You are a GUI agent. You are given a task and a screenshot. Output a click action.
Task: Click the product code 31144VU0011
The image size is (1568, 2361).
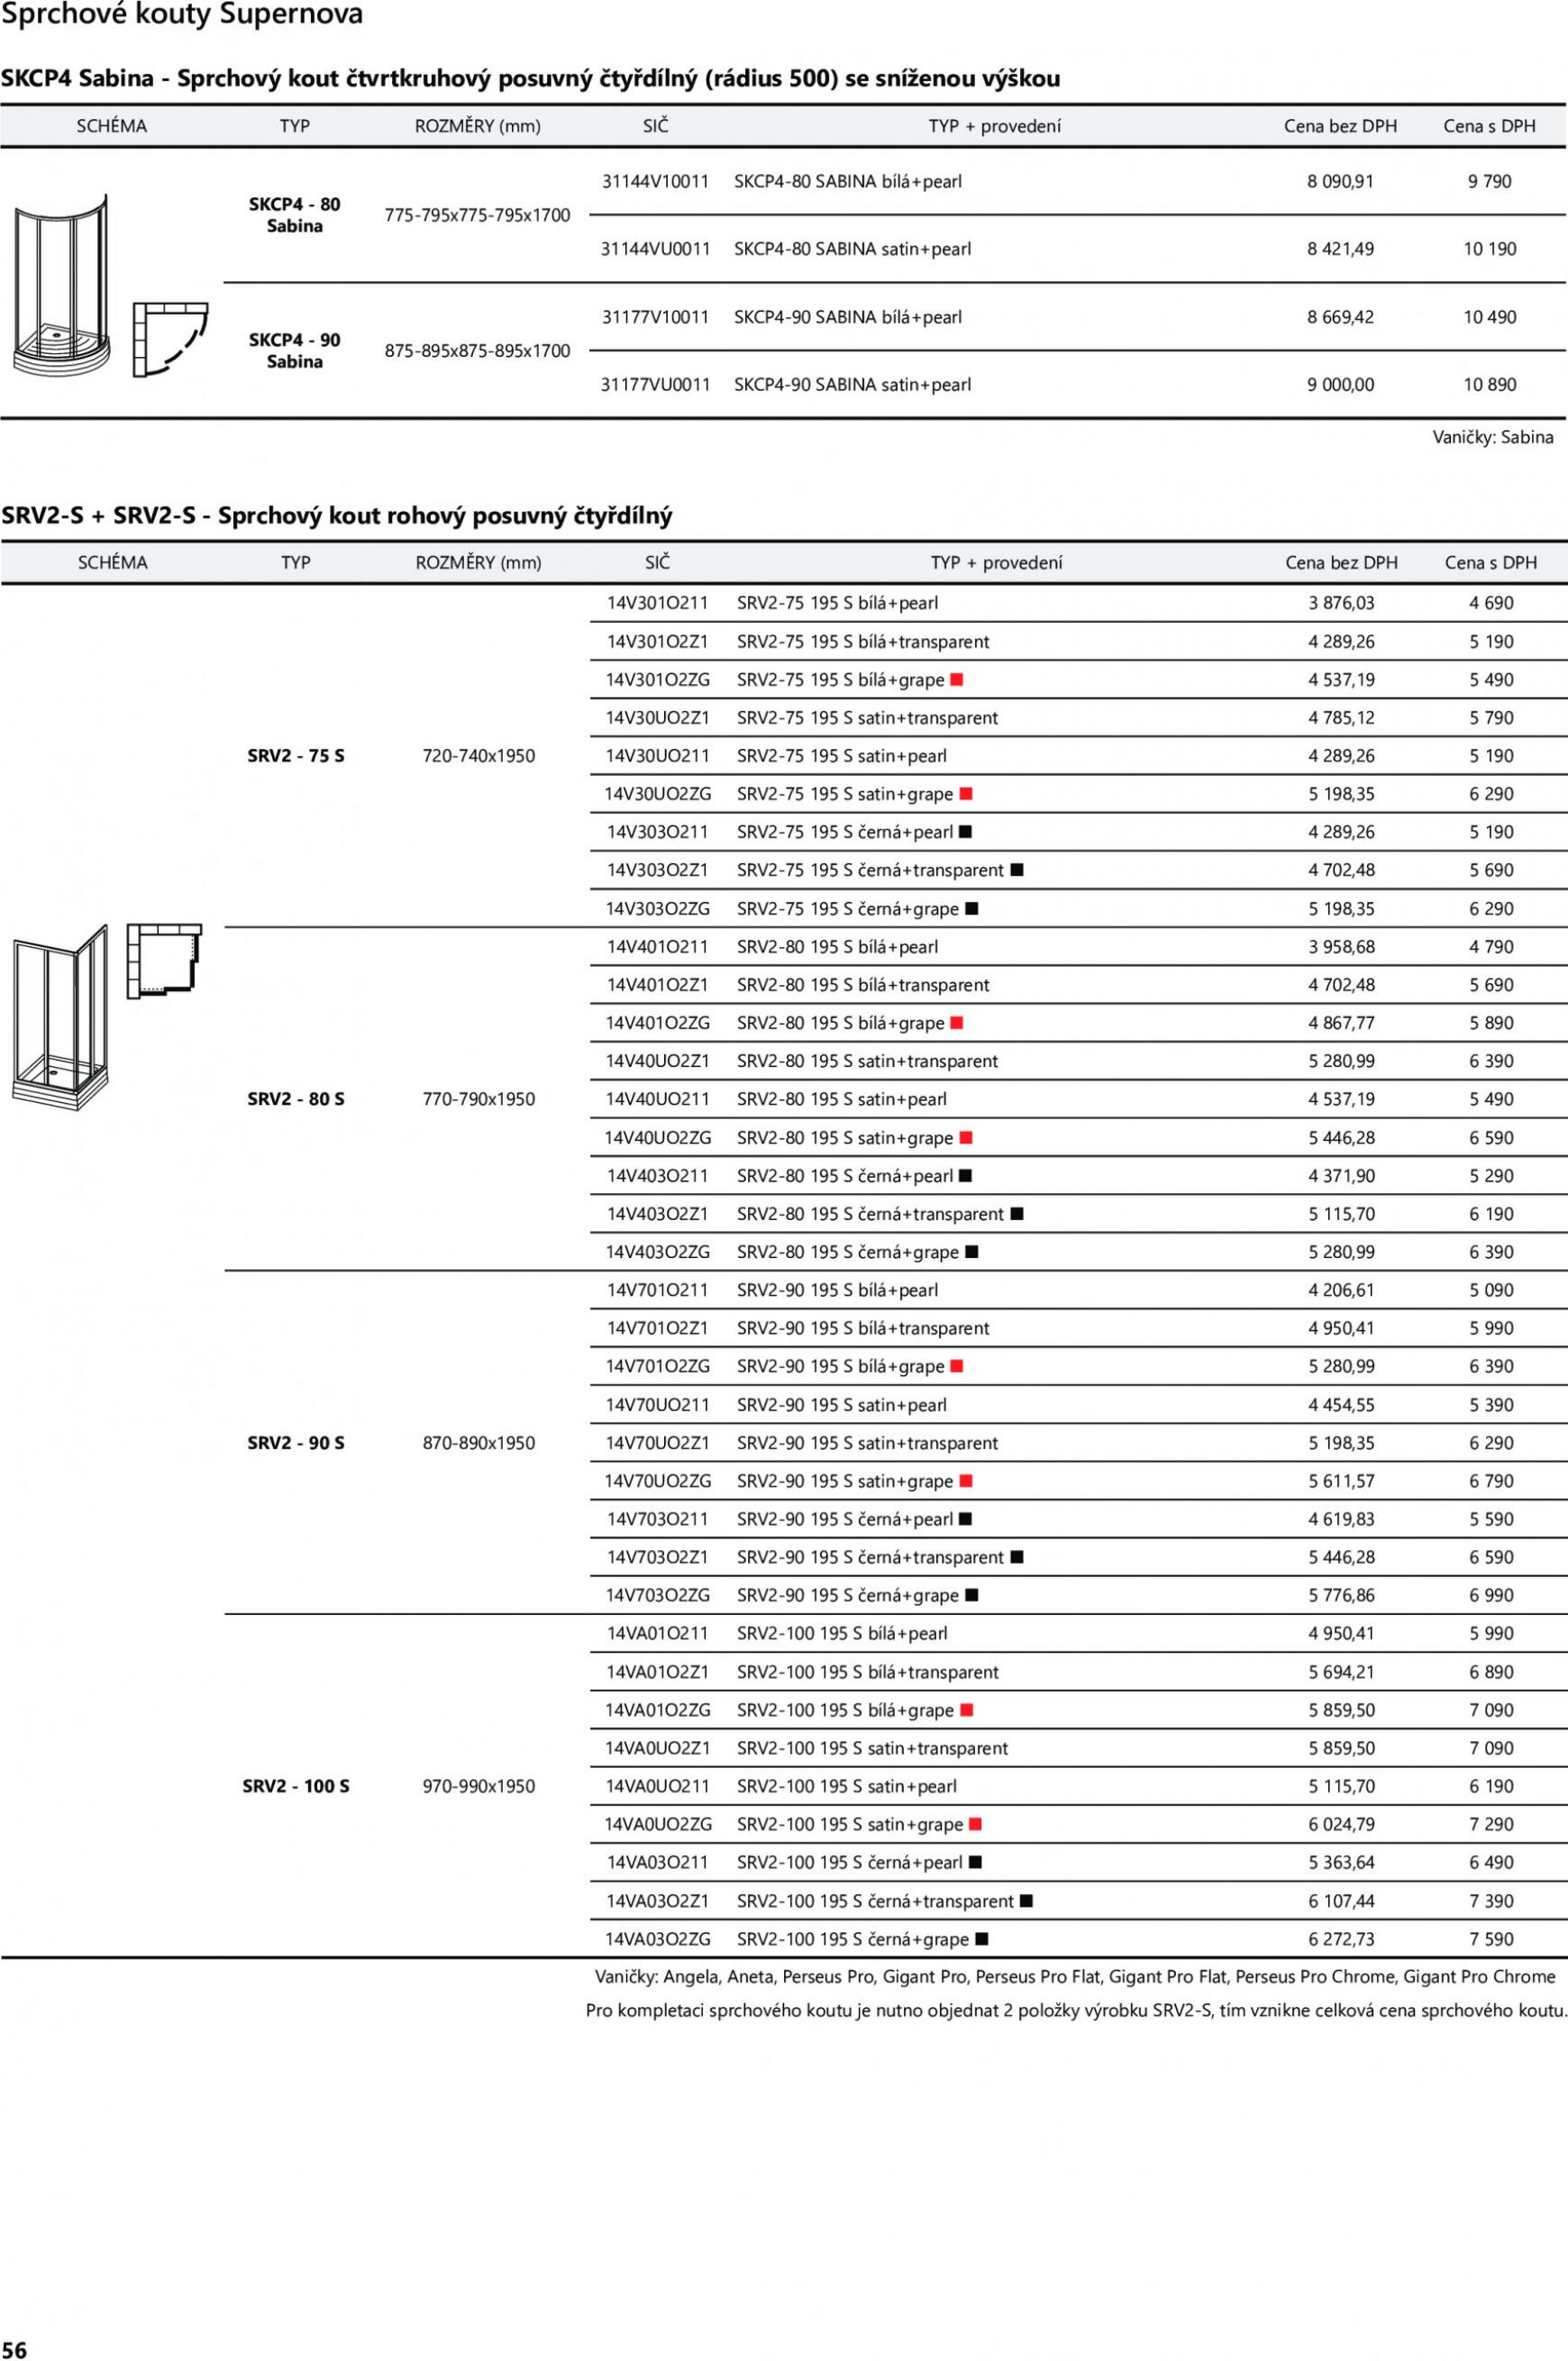point(655,249)
